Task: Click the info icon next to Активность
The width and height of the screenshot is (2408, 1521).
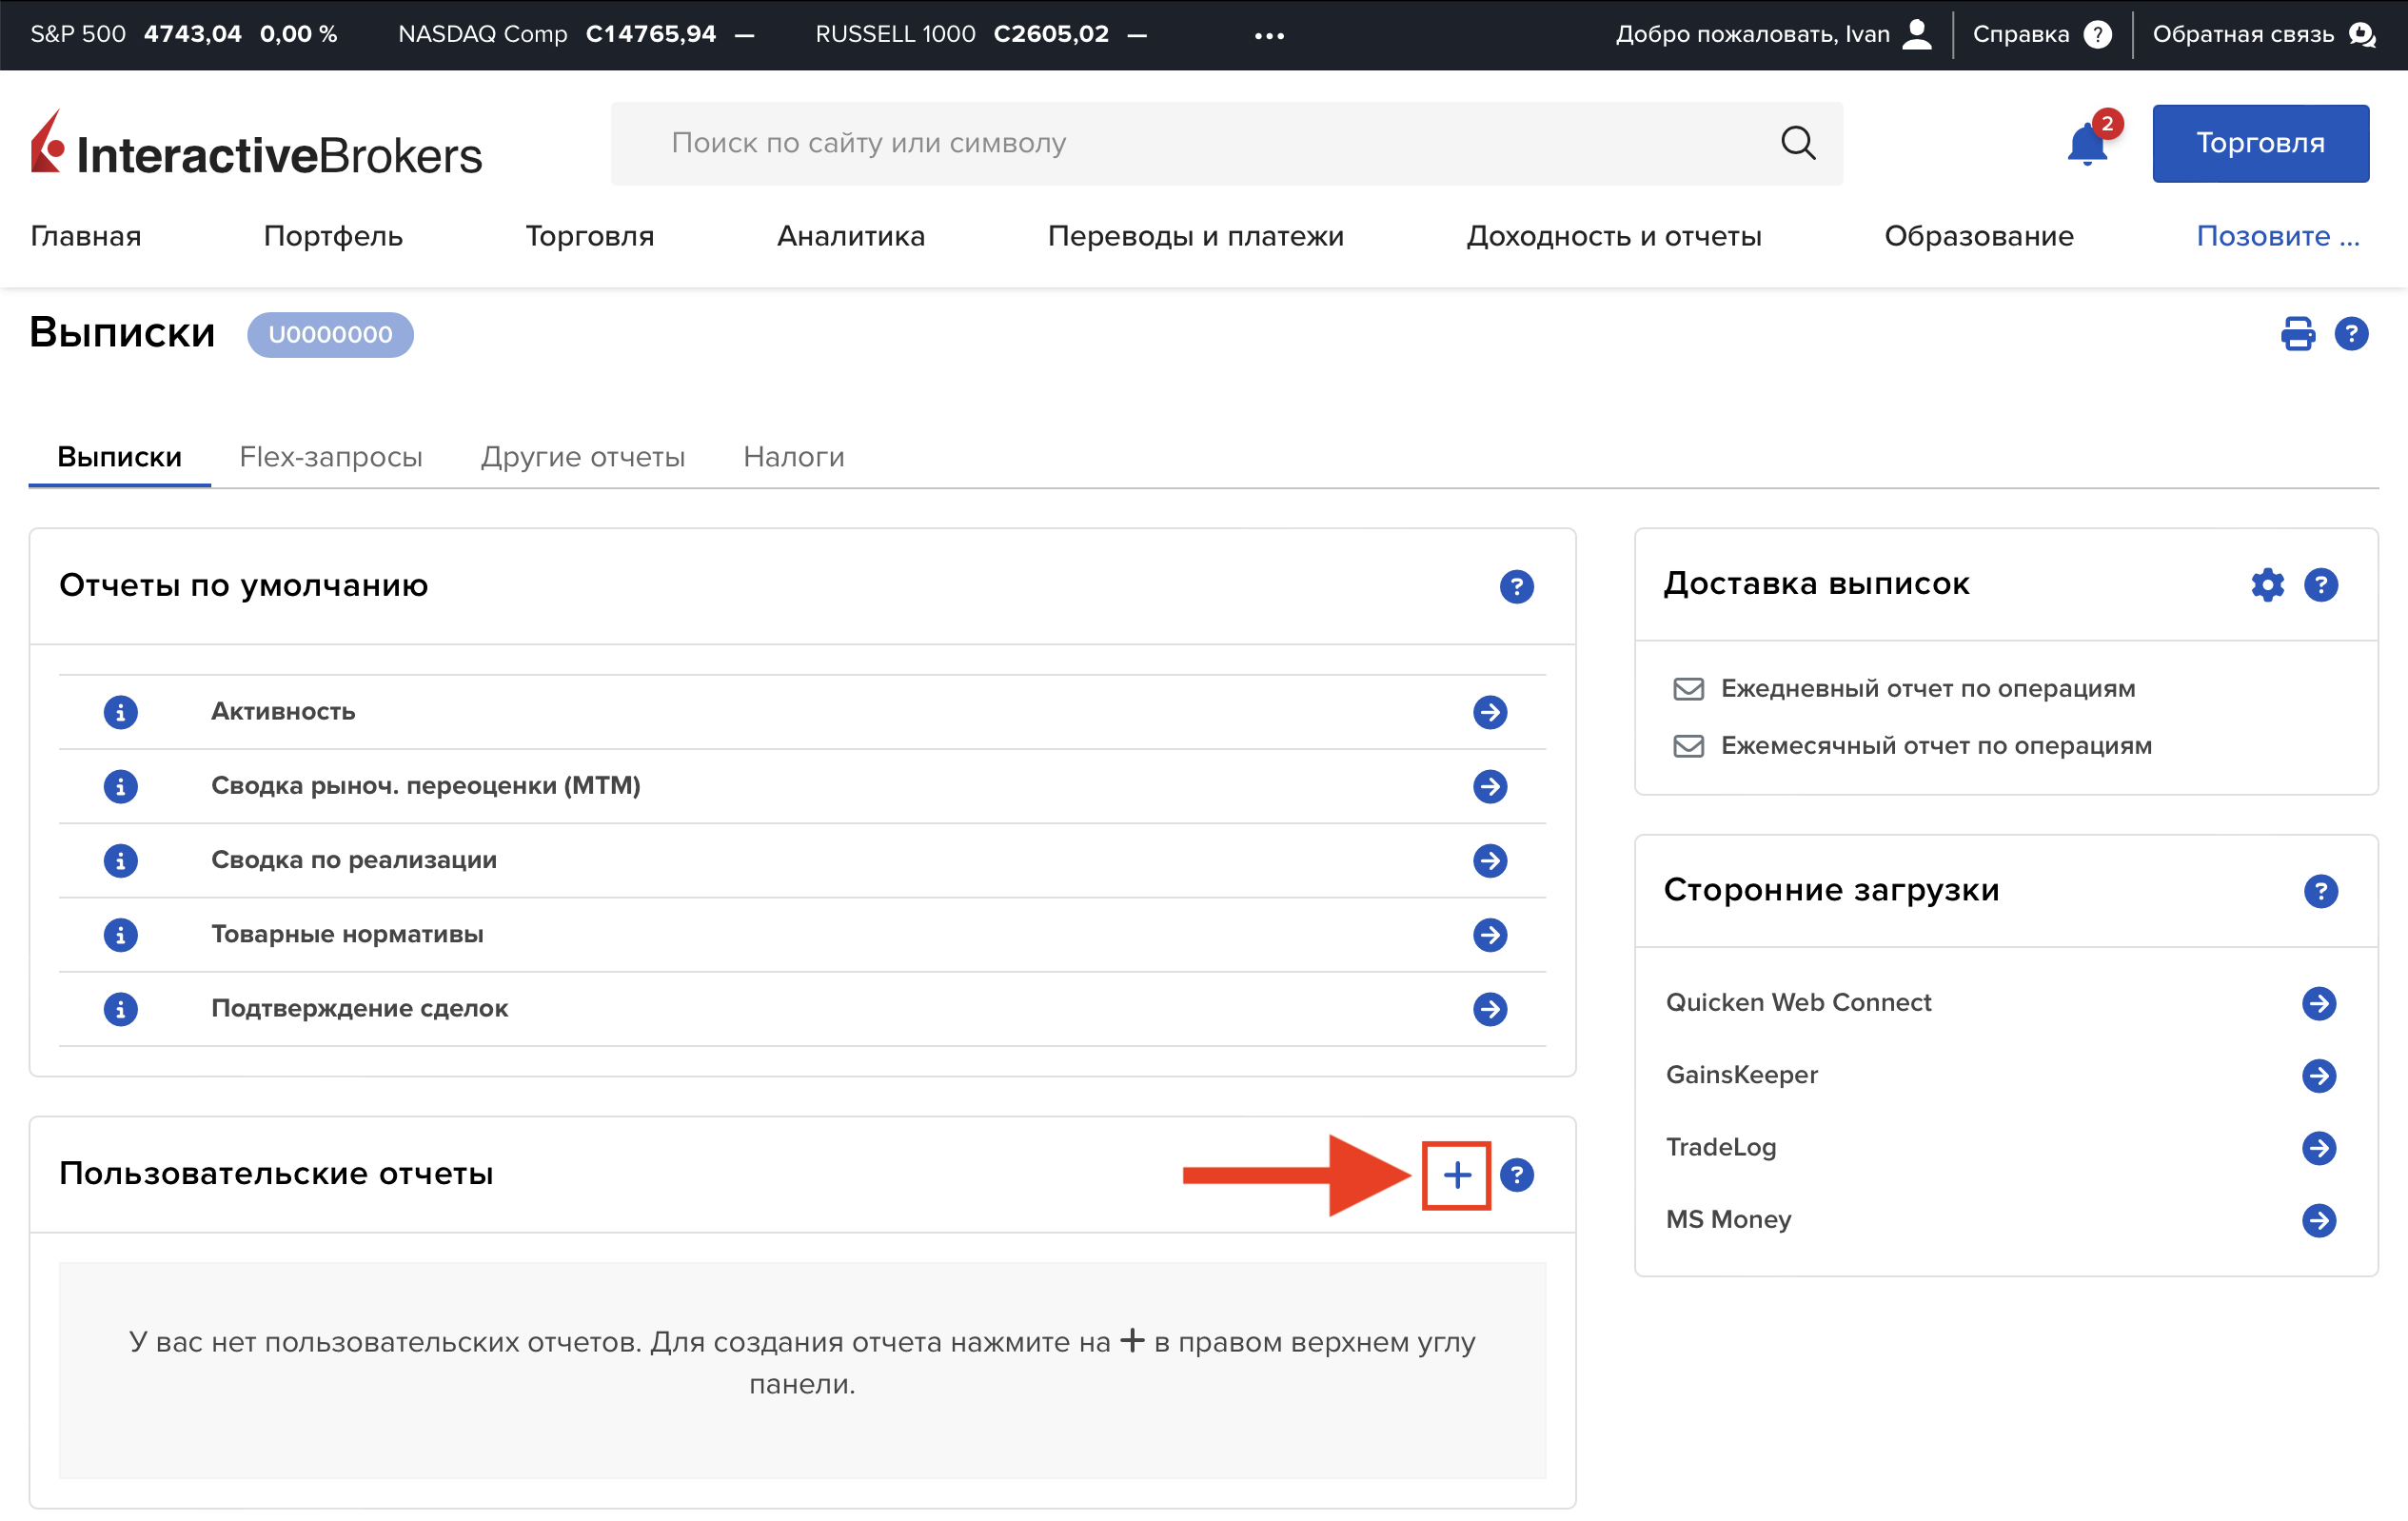Action: pos(121,712)
